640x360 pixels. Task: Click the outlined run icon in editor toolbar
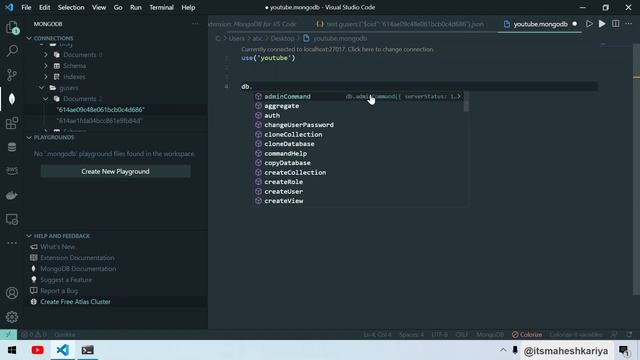[x=589, y=24]
